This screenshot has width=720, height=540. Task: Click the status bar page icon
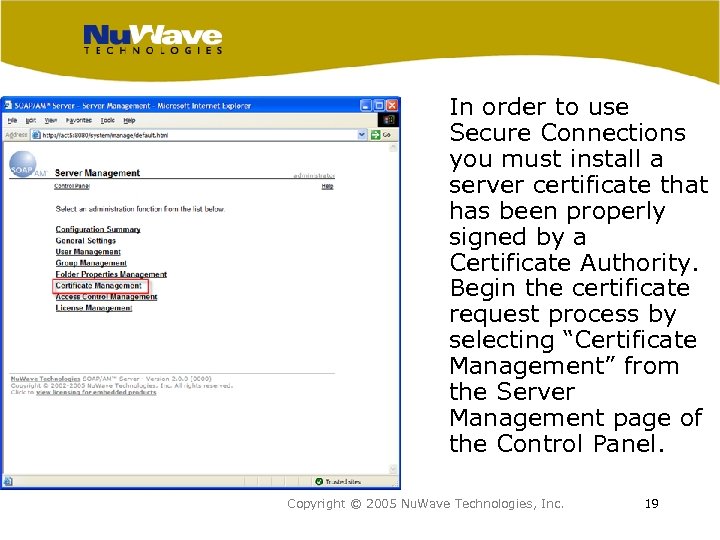coord(8,481)
